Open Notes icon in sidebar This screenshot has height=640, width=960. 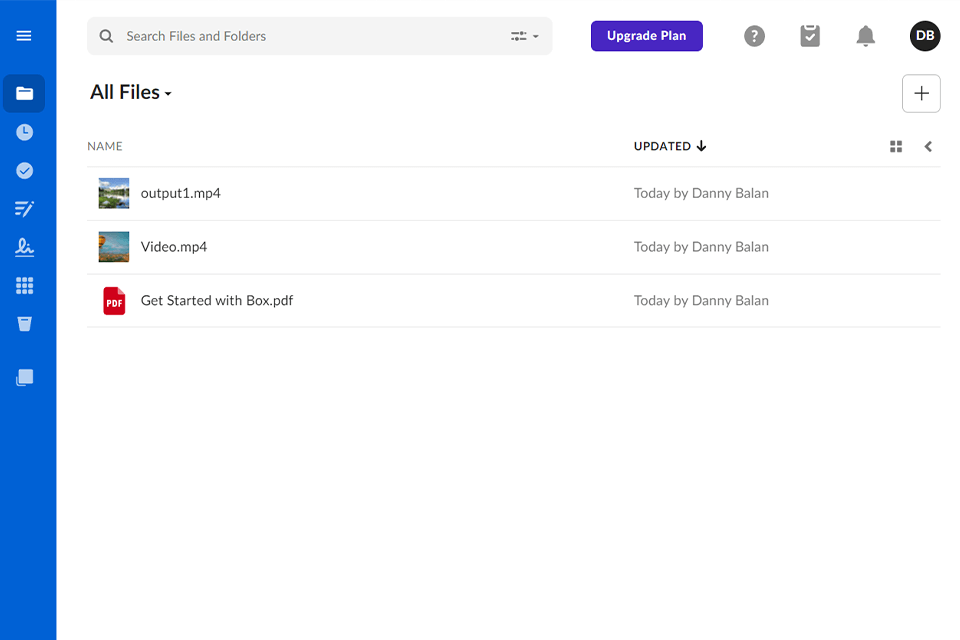click(24, 209)
